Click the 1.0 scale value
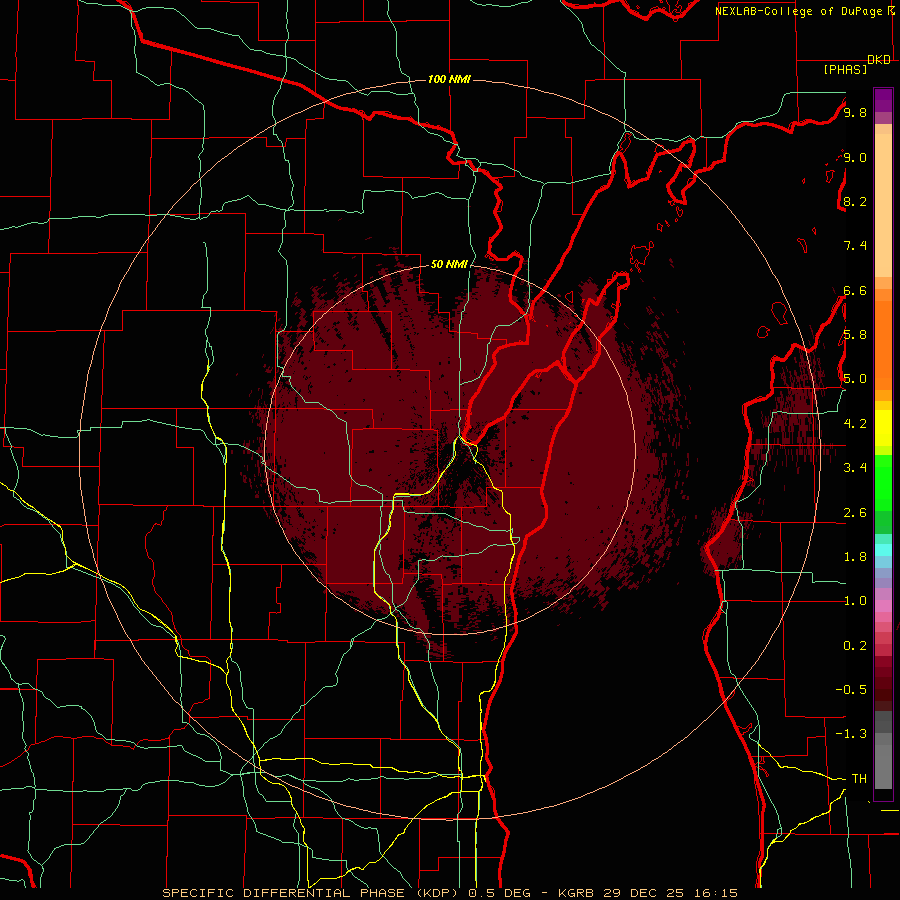 [x=855, y=601]
